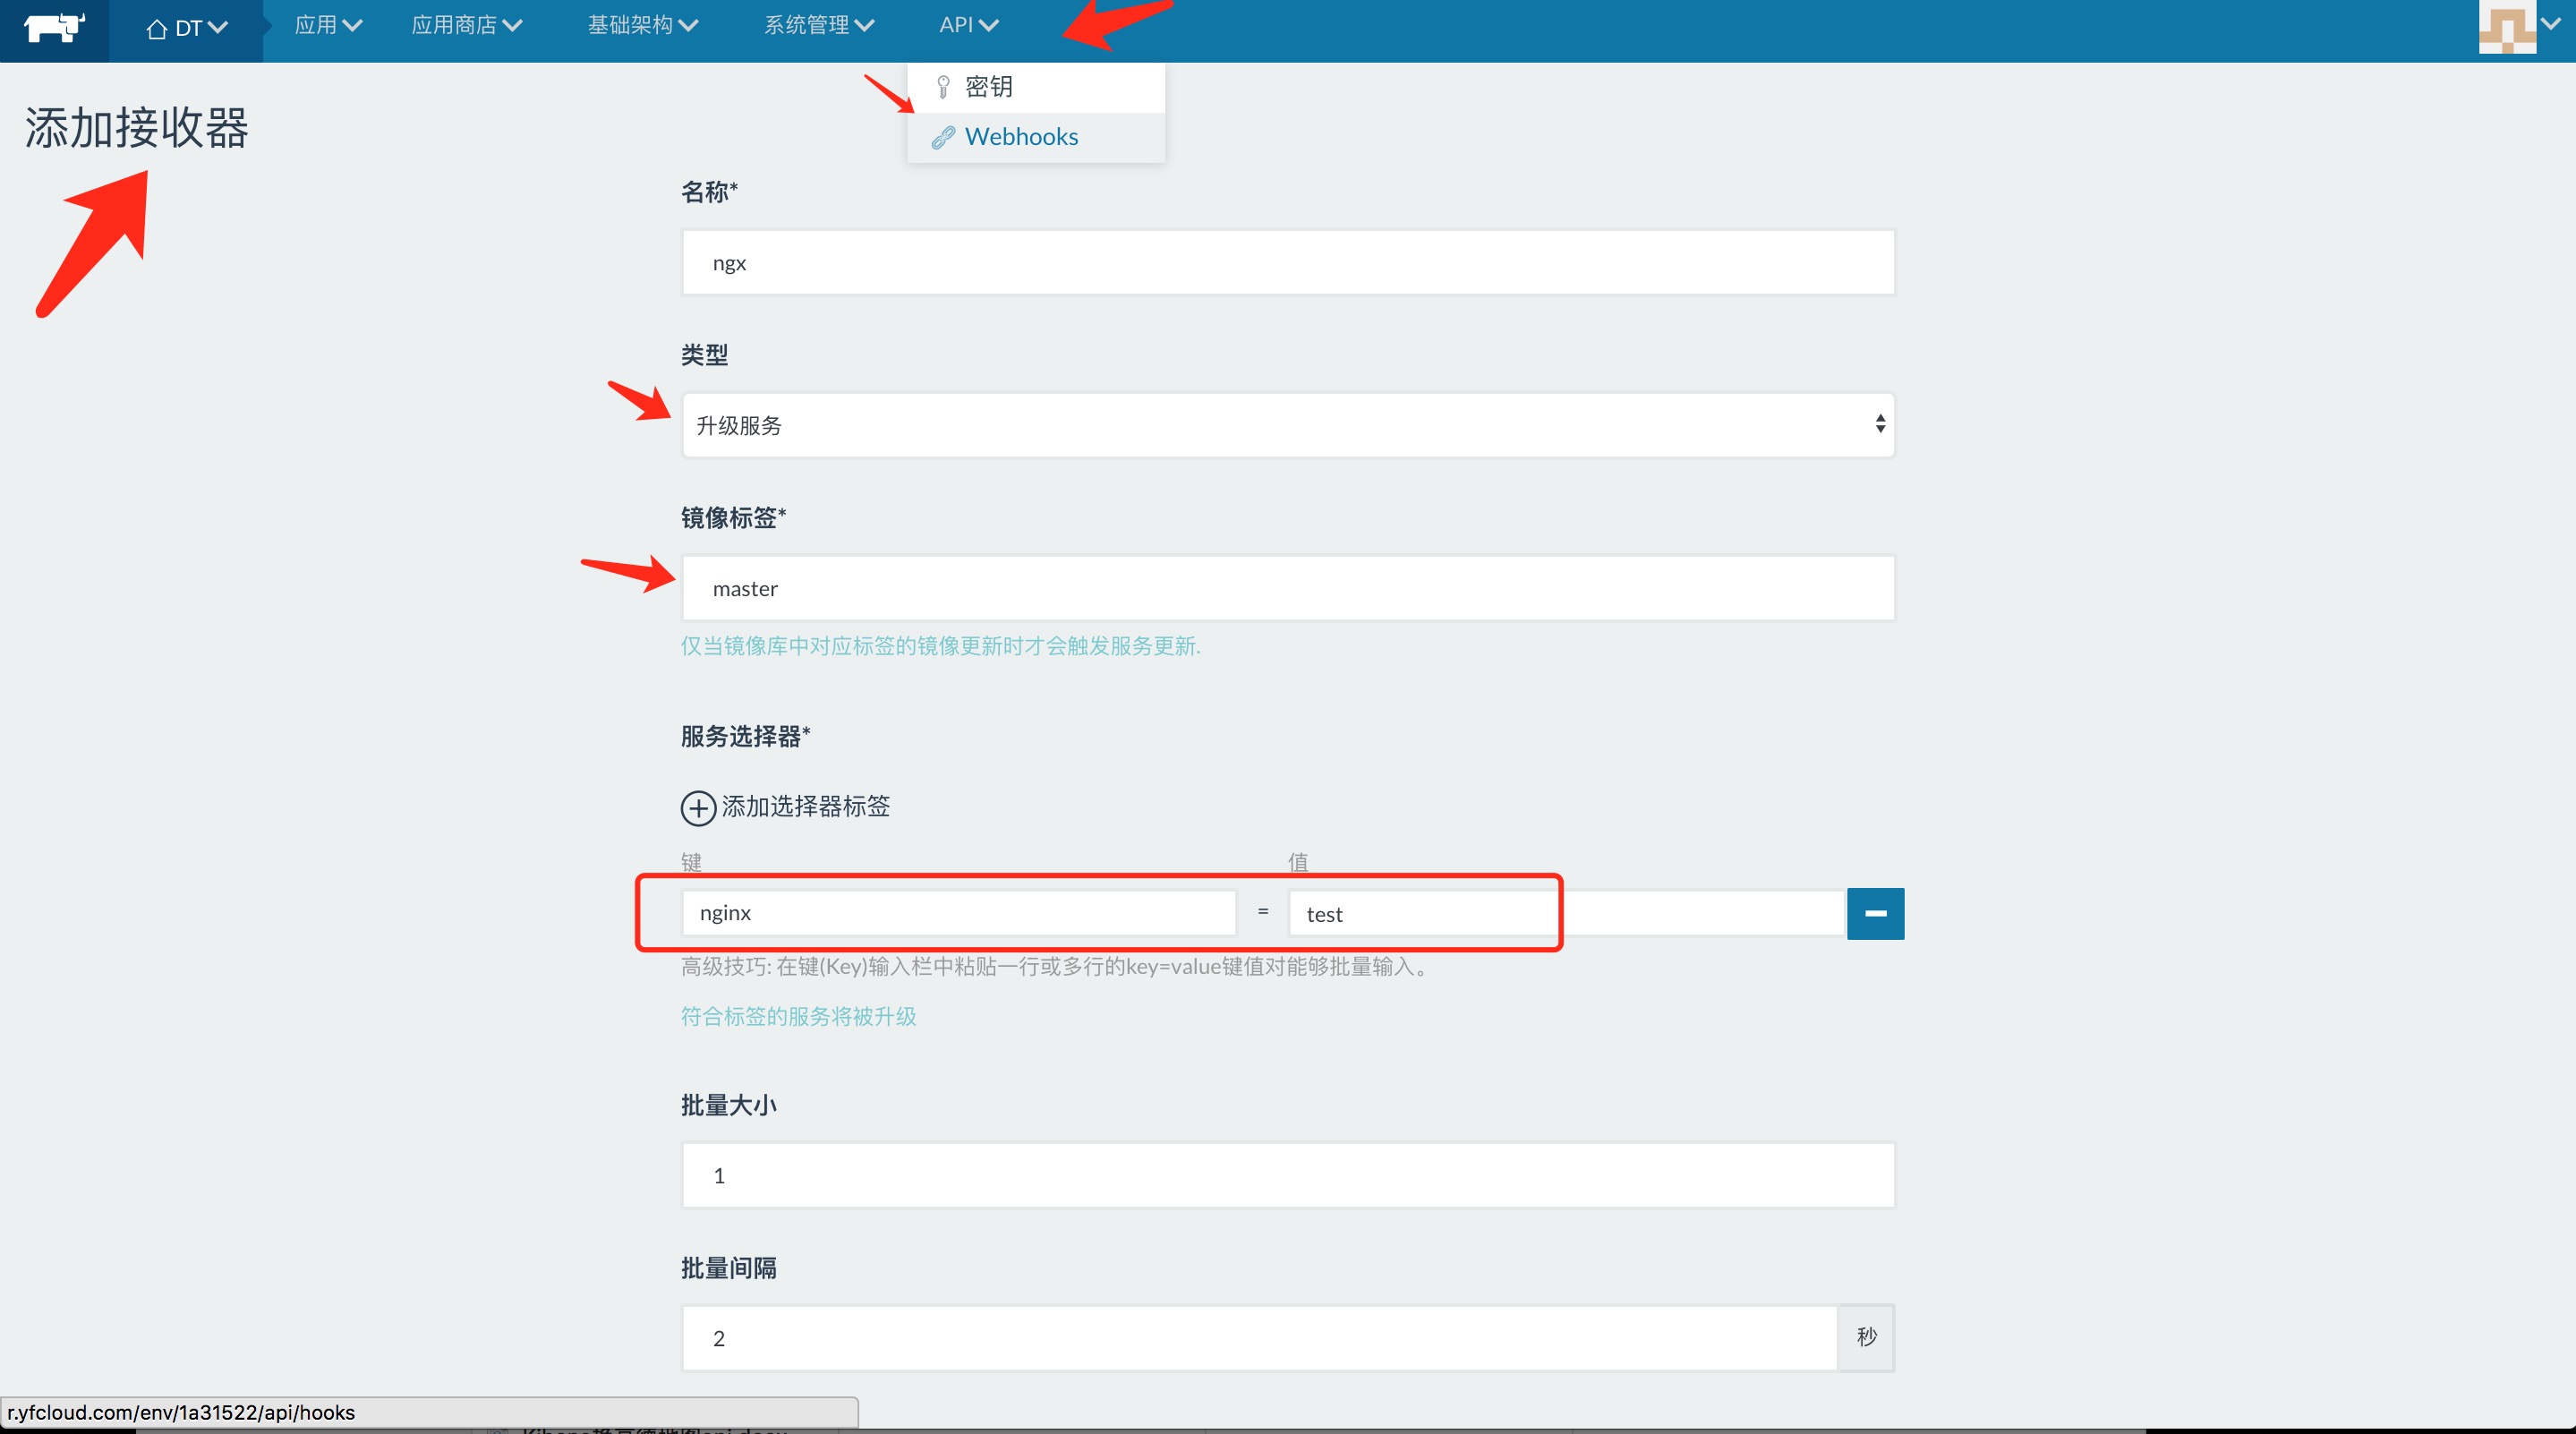Viewport: 2576px width, 1434px height.
Task: Open the 类型 dropdown showing 升级服务
Action: tap(1288, 425)
